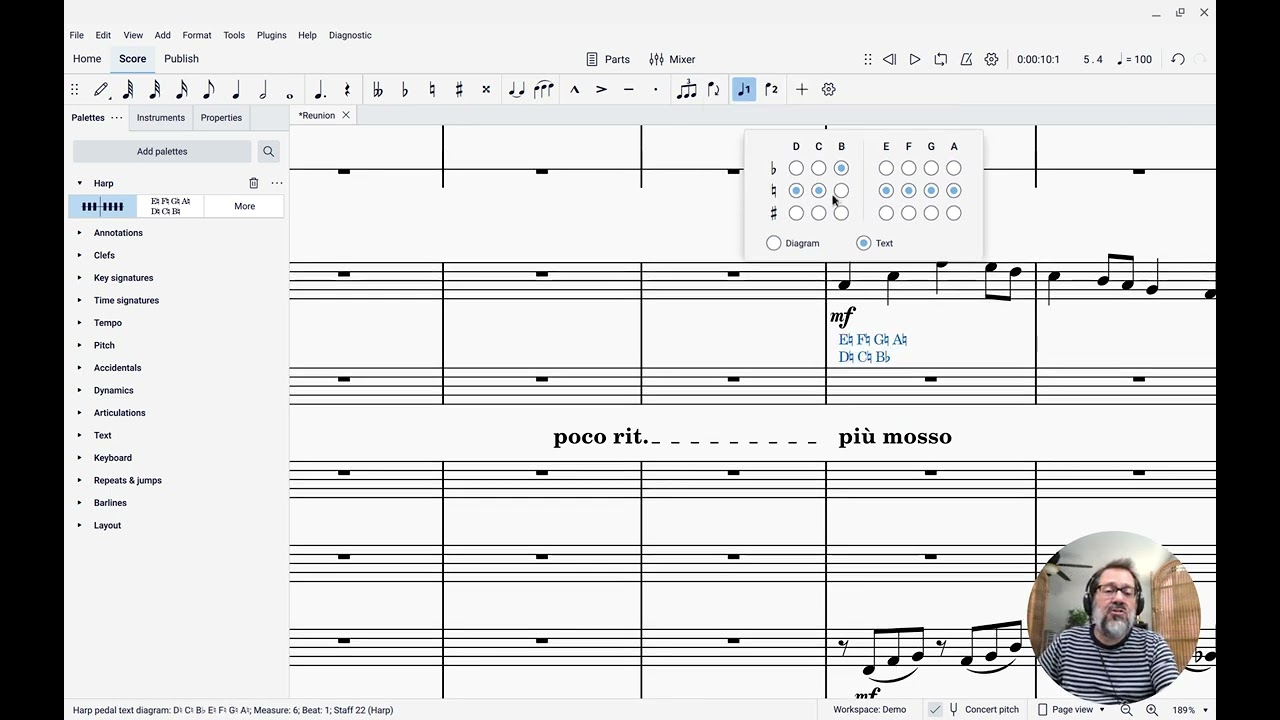Viewport: 1280px width, 720px height.
Task: Rewind playback to start
Action: click(889, 59)
